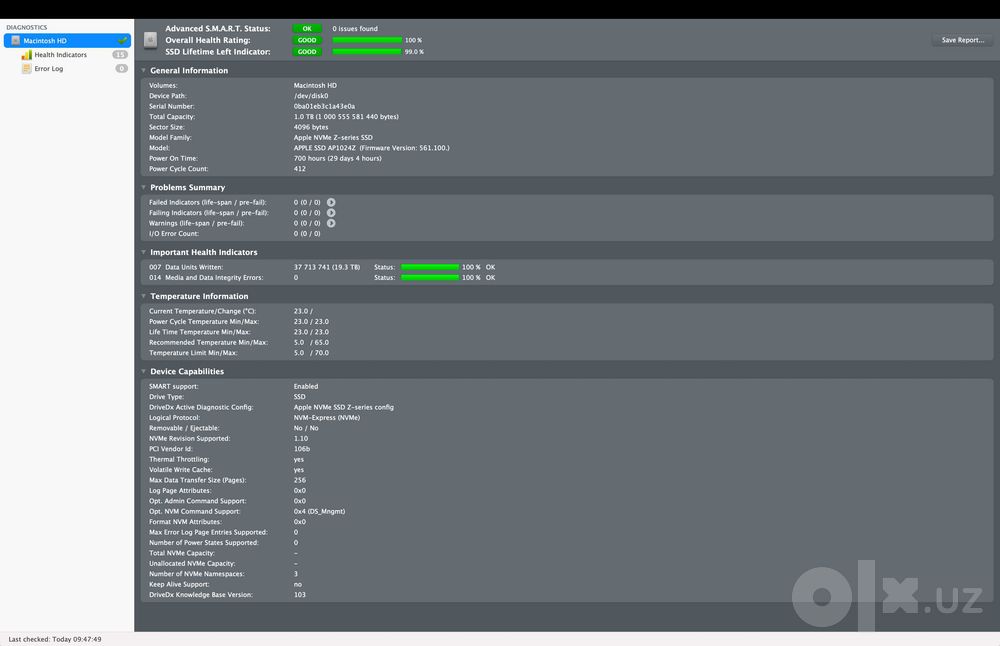Screen dimensions: 1000x646
Task: Click the Macintosh HD drive icon in sidebar
Action: coord(16,40)
